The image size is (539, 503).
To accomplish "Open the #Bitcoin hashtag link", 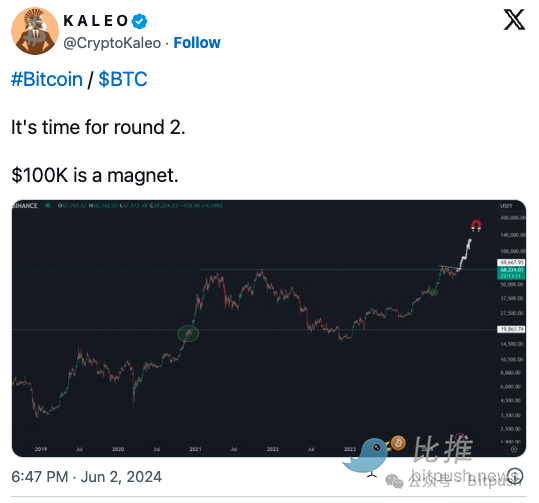I will tap(47, 79).
